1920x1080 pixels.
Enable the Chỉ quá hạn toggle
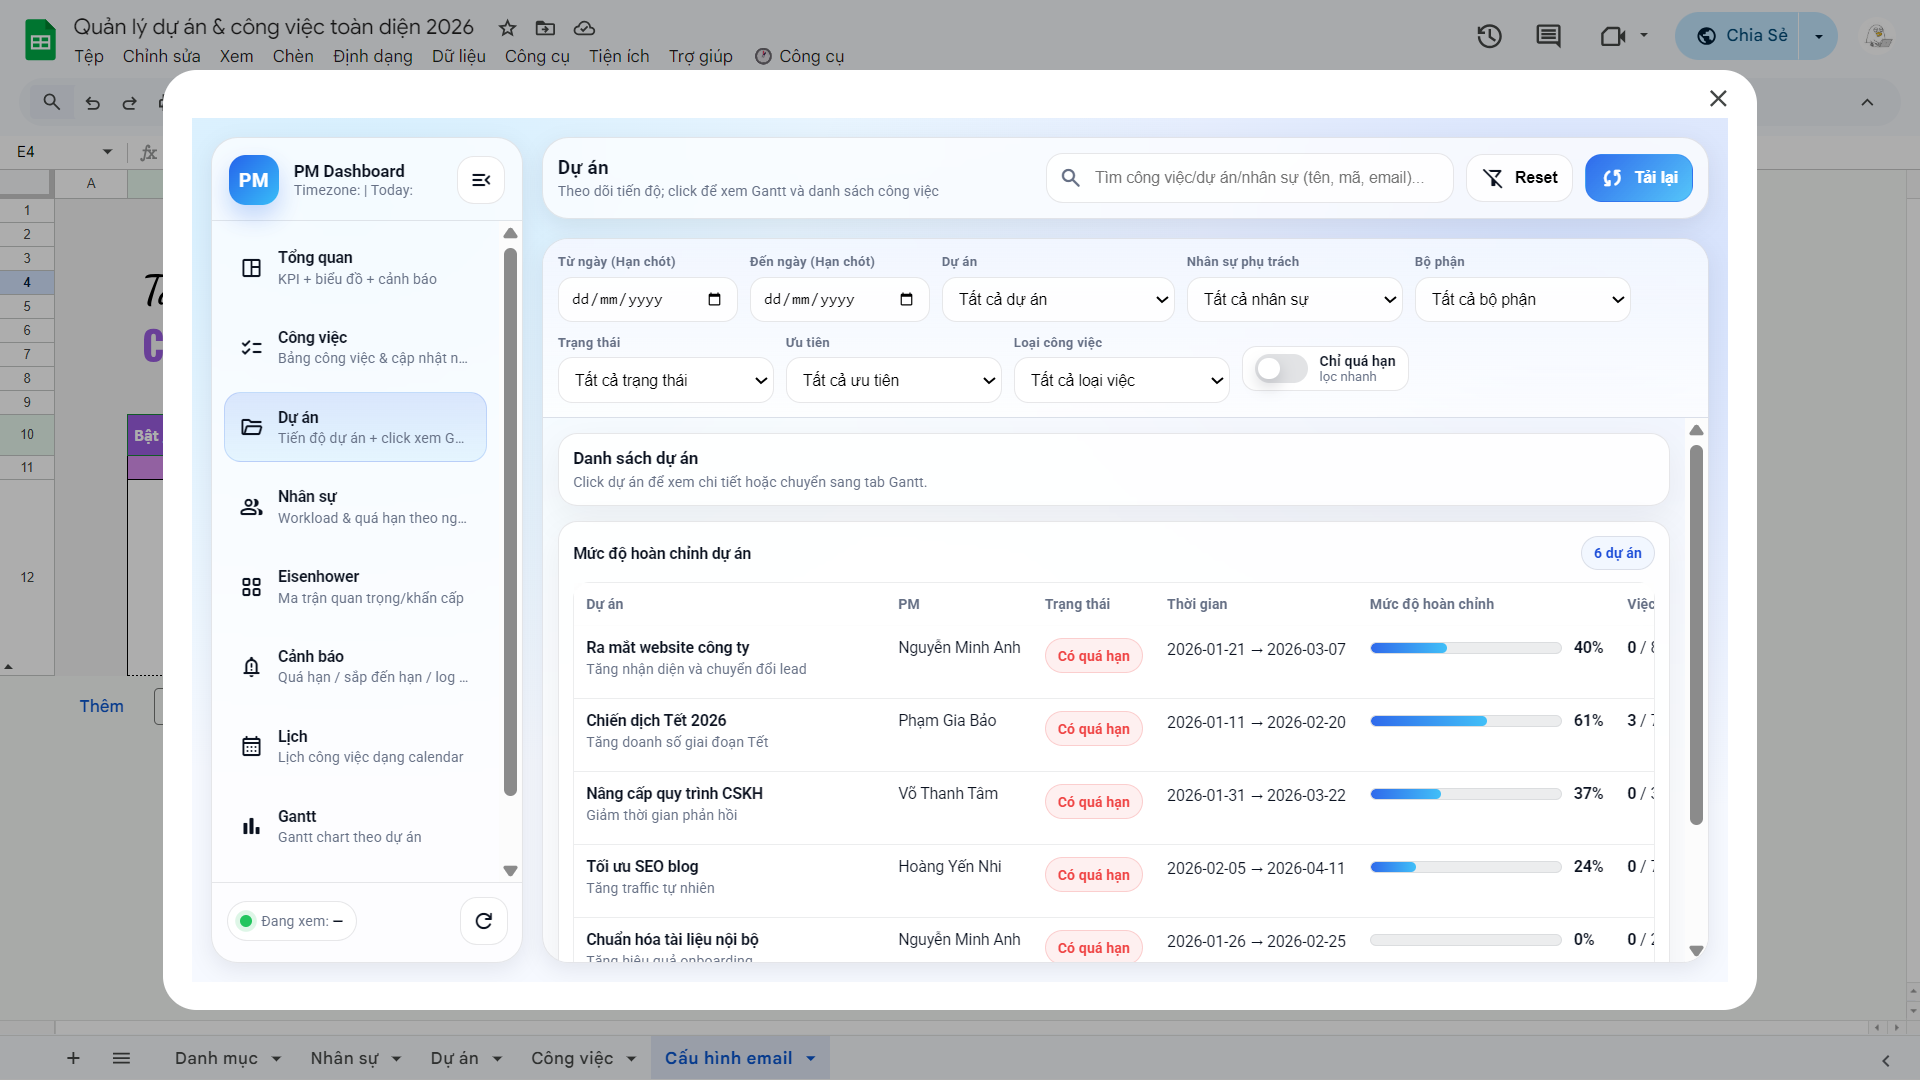pos(1281,369)
